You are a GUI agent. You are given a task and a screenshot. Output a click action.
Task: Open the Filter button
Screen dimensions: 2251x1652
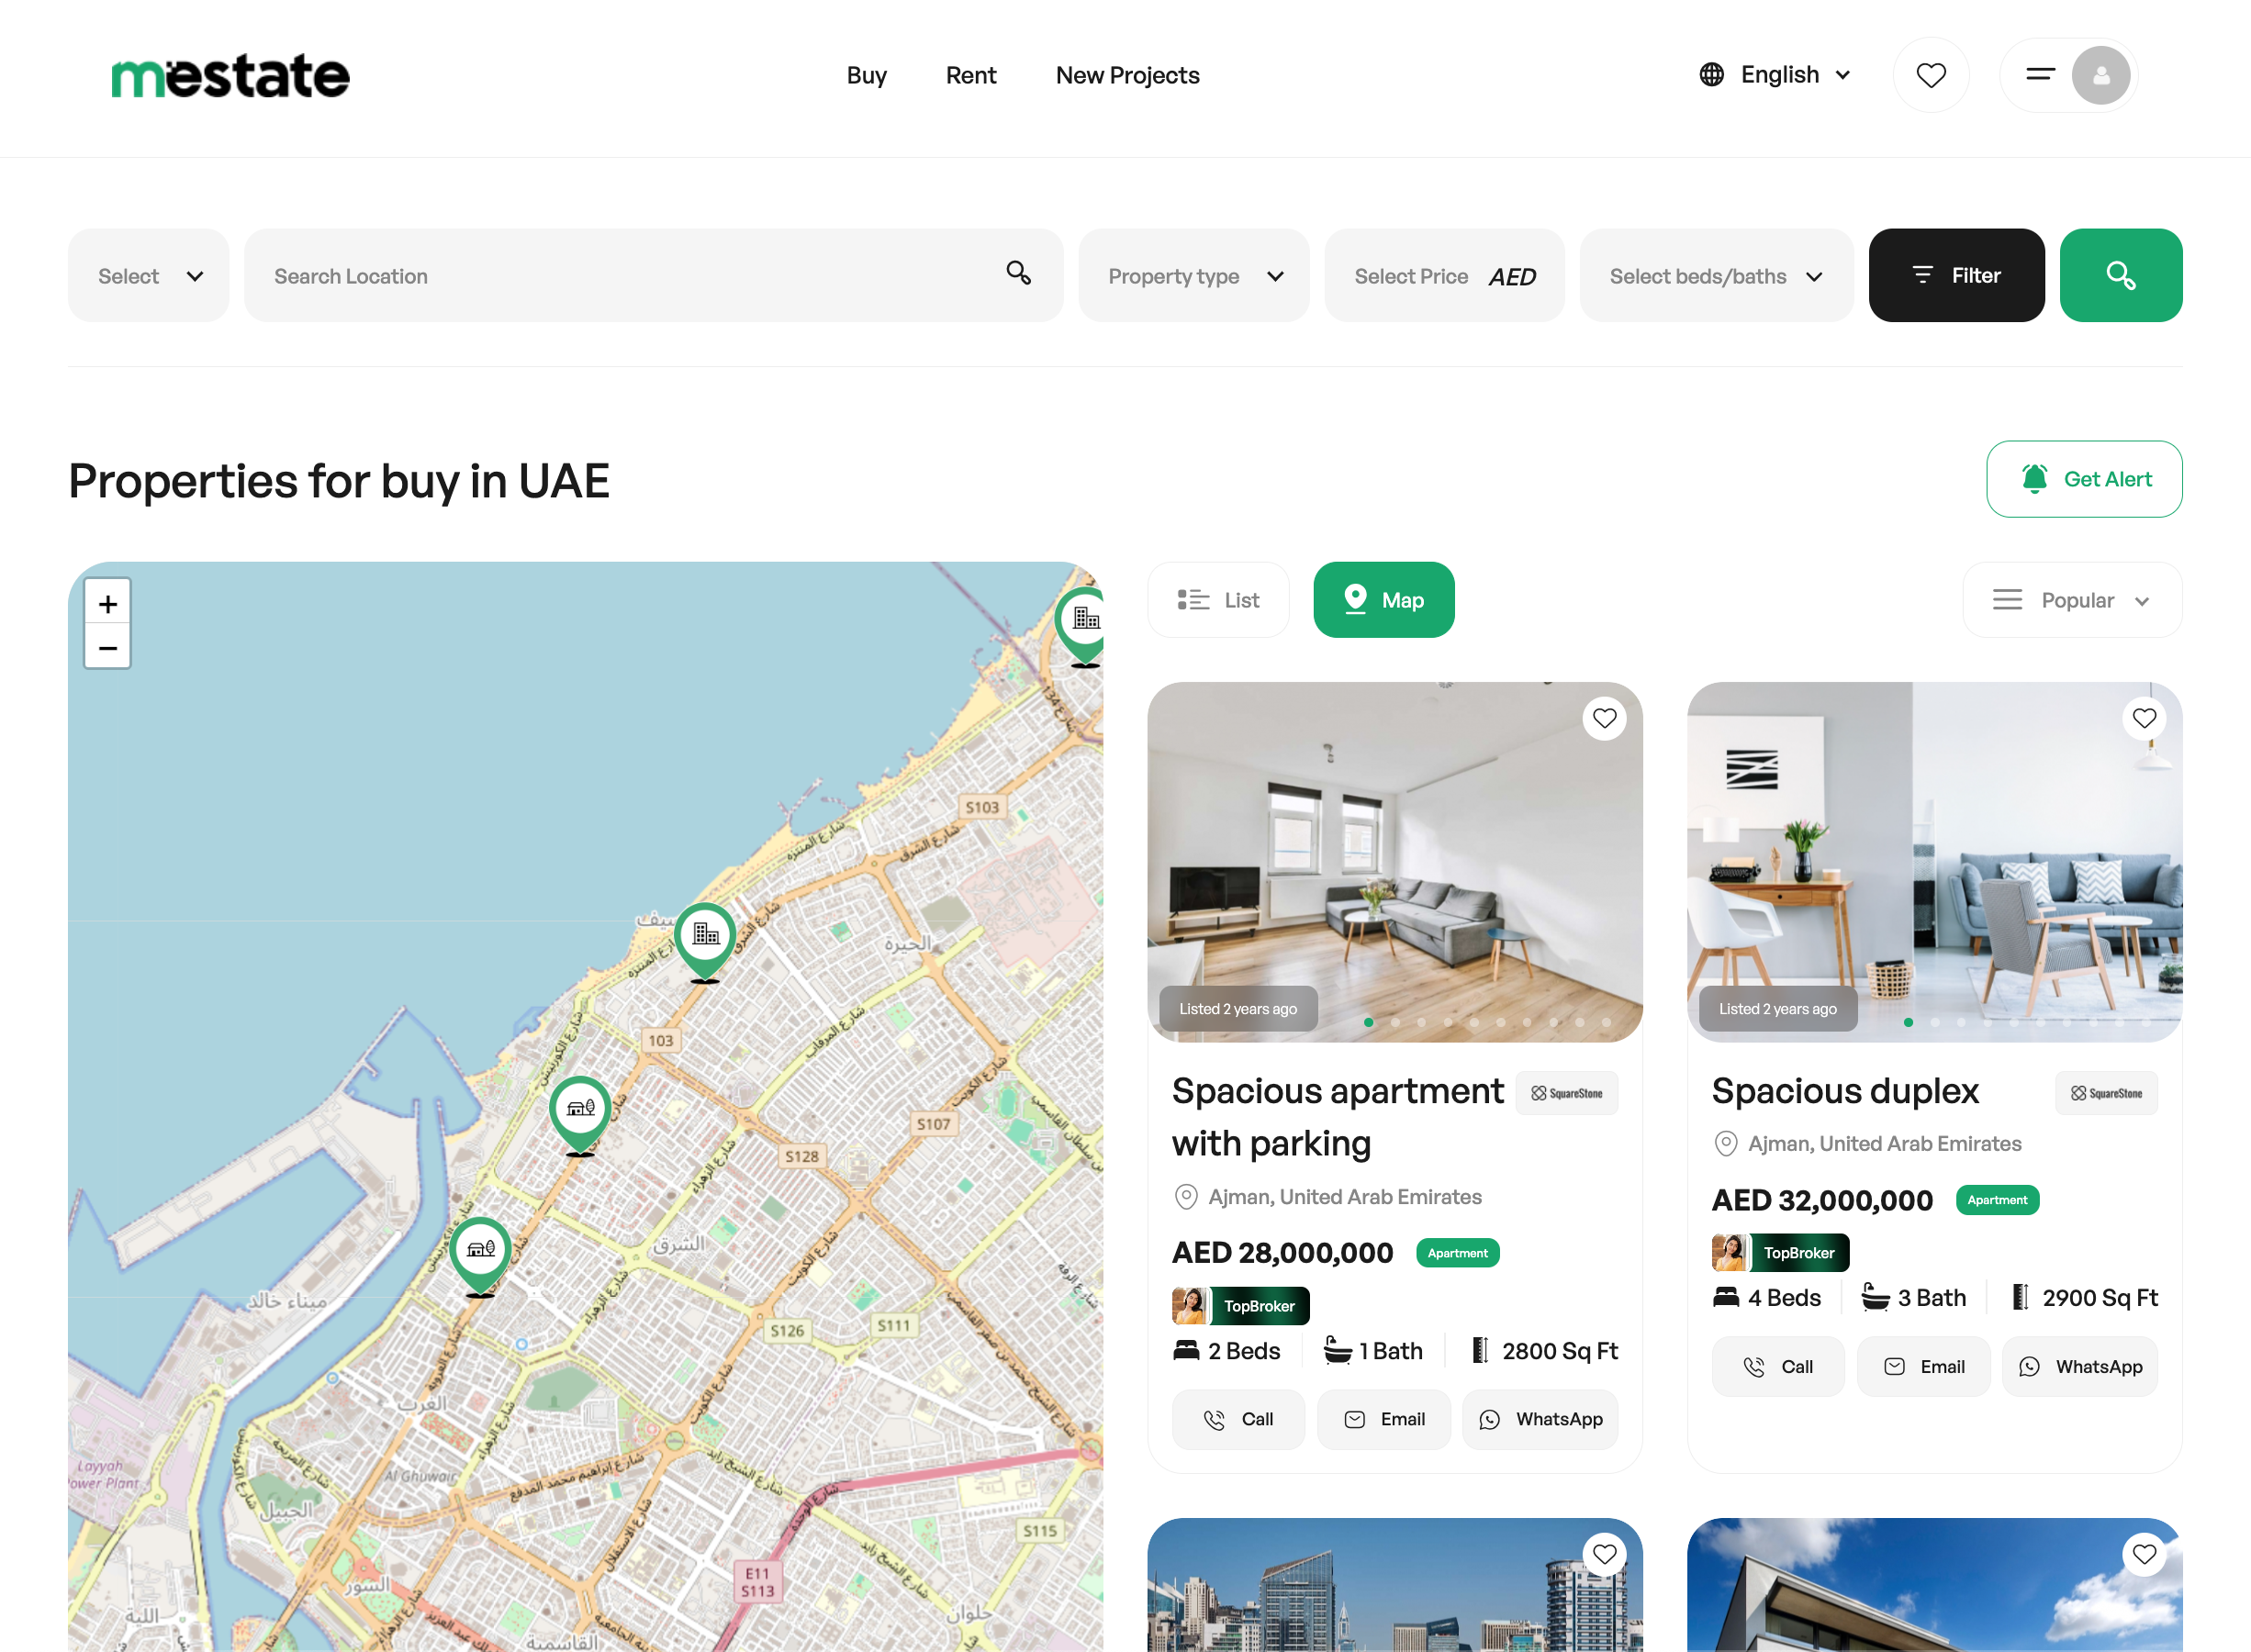(x=1956, y=275)
